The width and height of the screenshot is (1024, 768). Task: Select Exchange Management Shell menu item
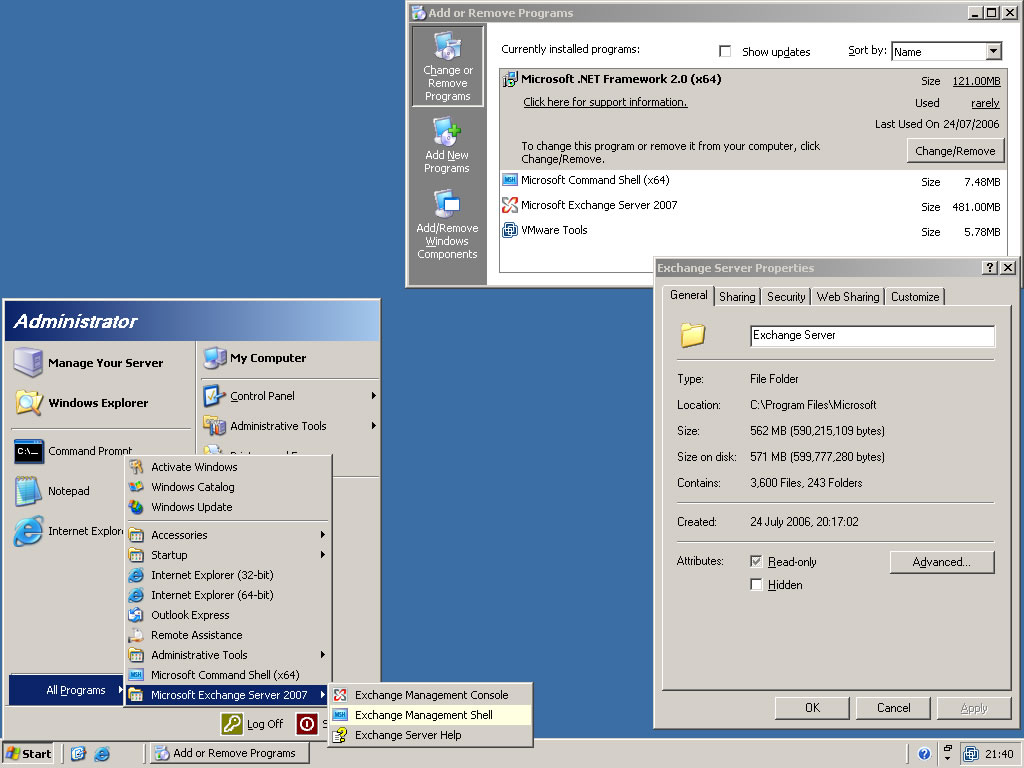point(424,715)
